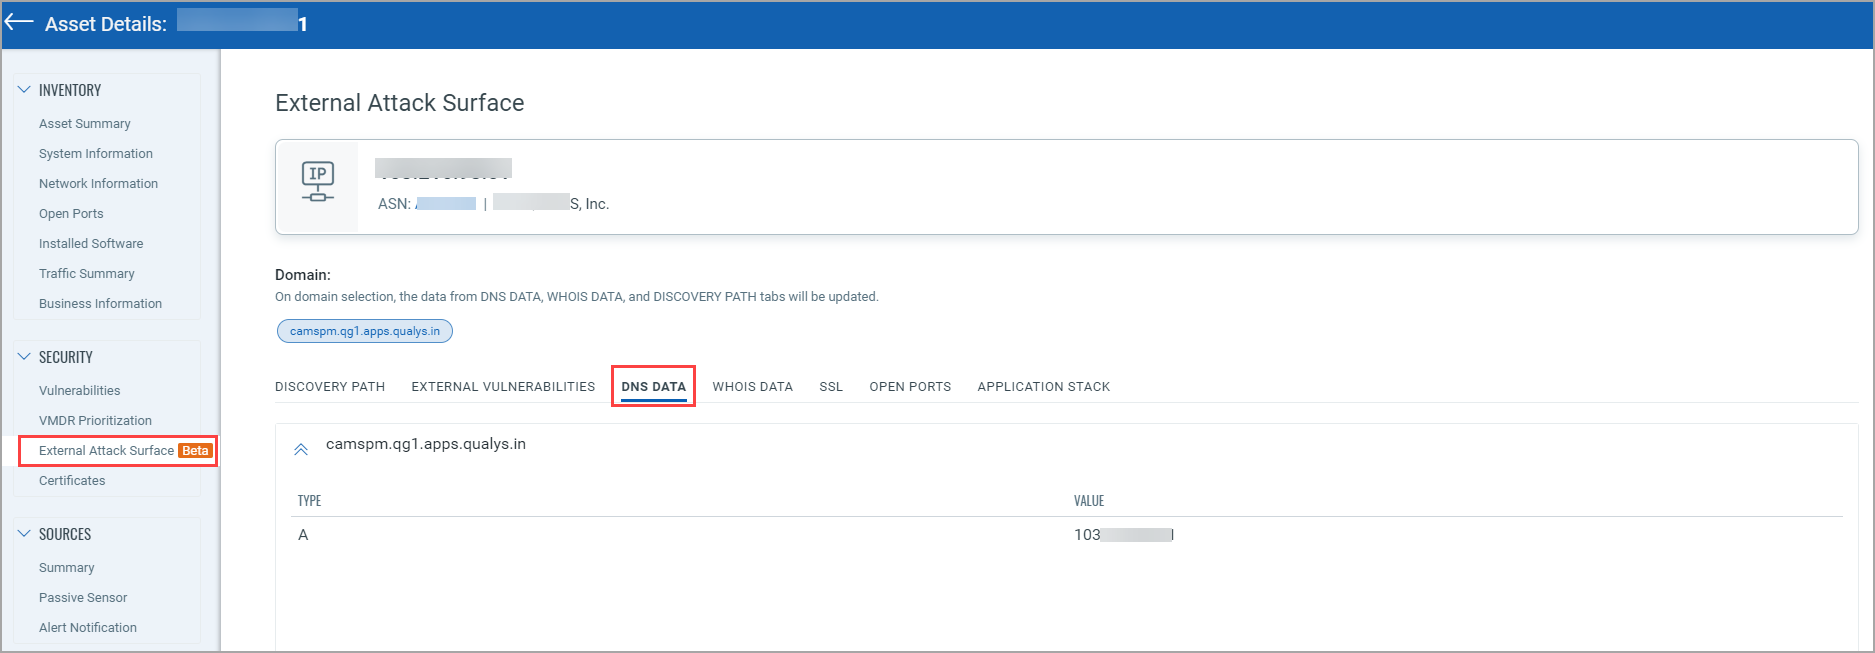Click the 103 IP value cell
This screenshot has height=653, width=1875.
[1124, 535]
